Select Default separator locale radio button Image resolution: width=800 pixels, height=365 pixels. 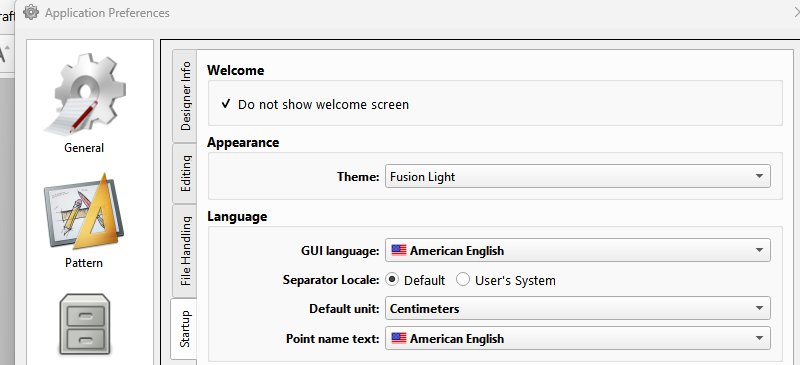click(x=392, y=280)
